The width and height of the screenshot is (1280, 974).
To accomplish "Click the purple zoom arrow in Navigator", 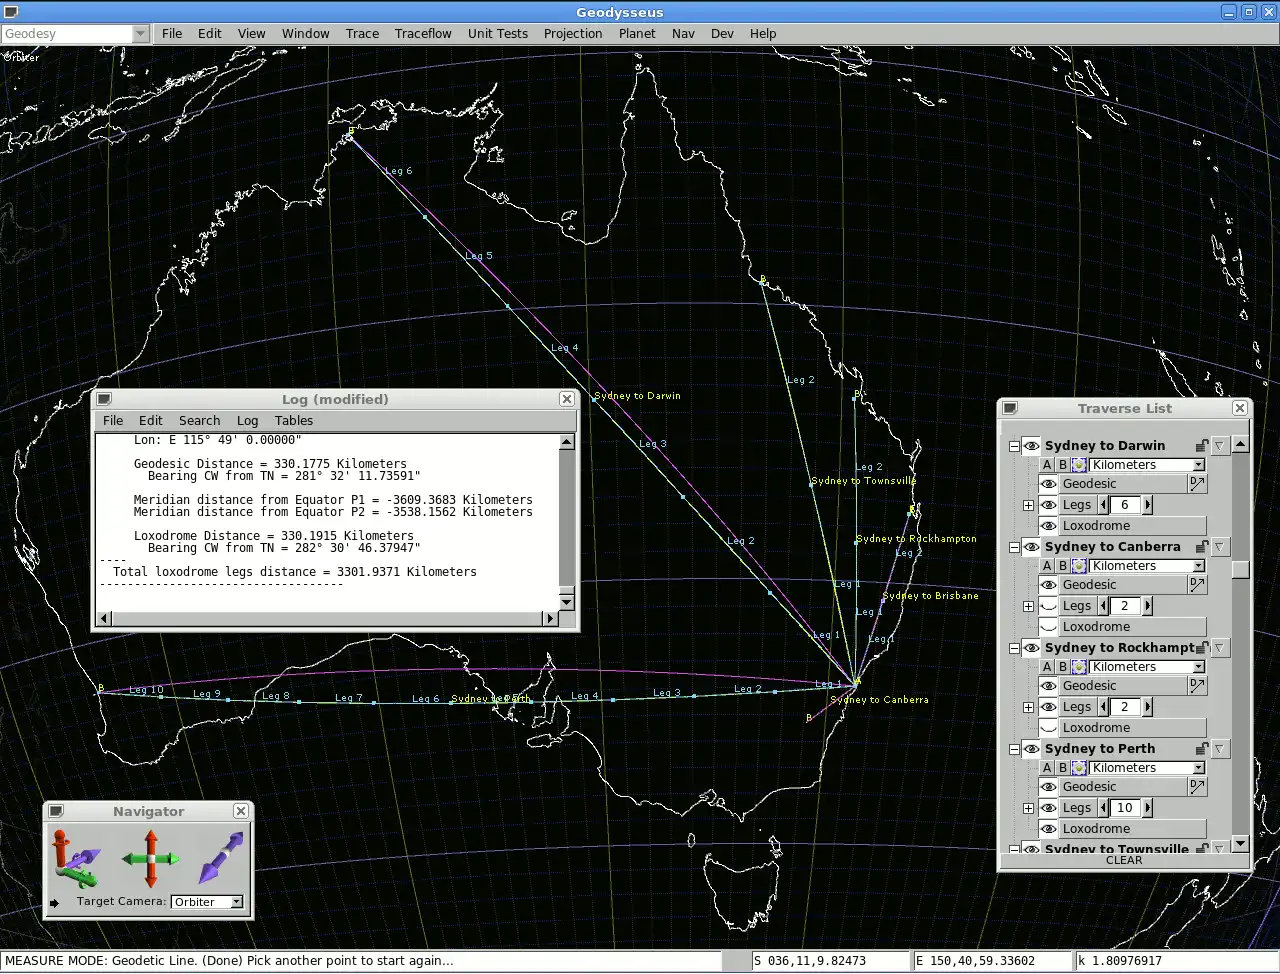I will (221, 858).
